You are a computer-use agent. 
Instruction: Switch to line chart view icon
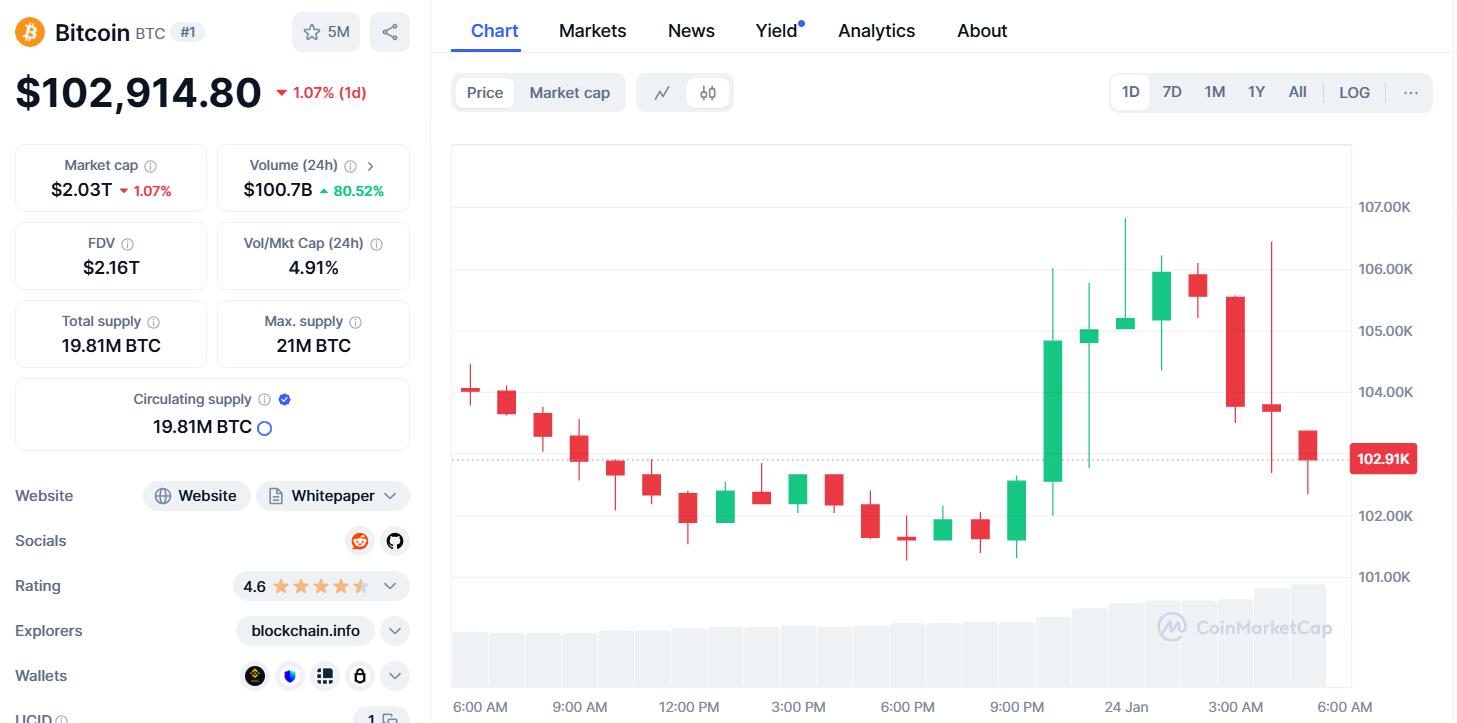coord(662,93)
